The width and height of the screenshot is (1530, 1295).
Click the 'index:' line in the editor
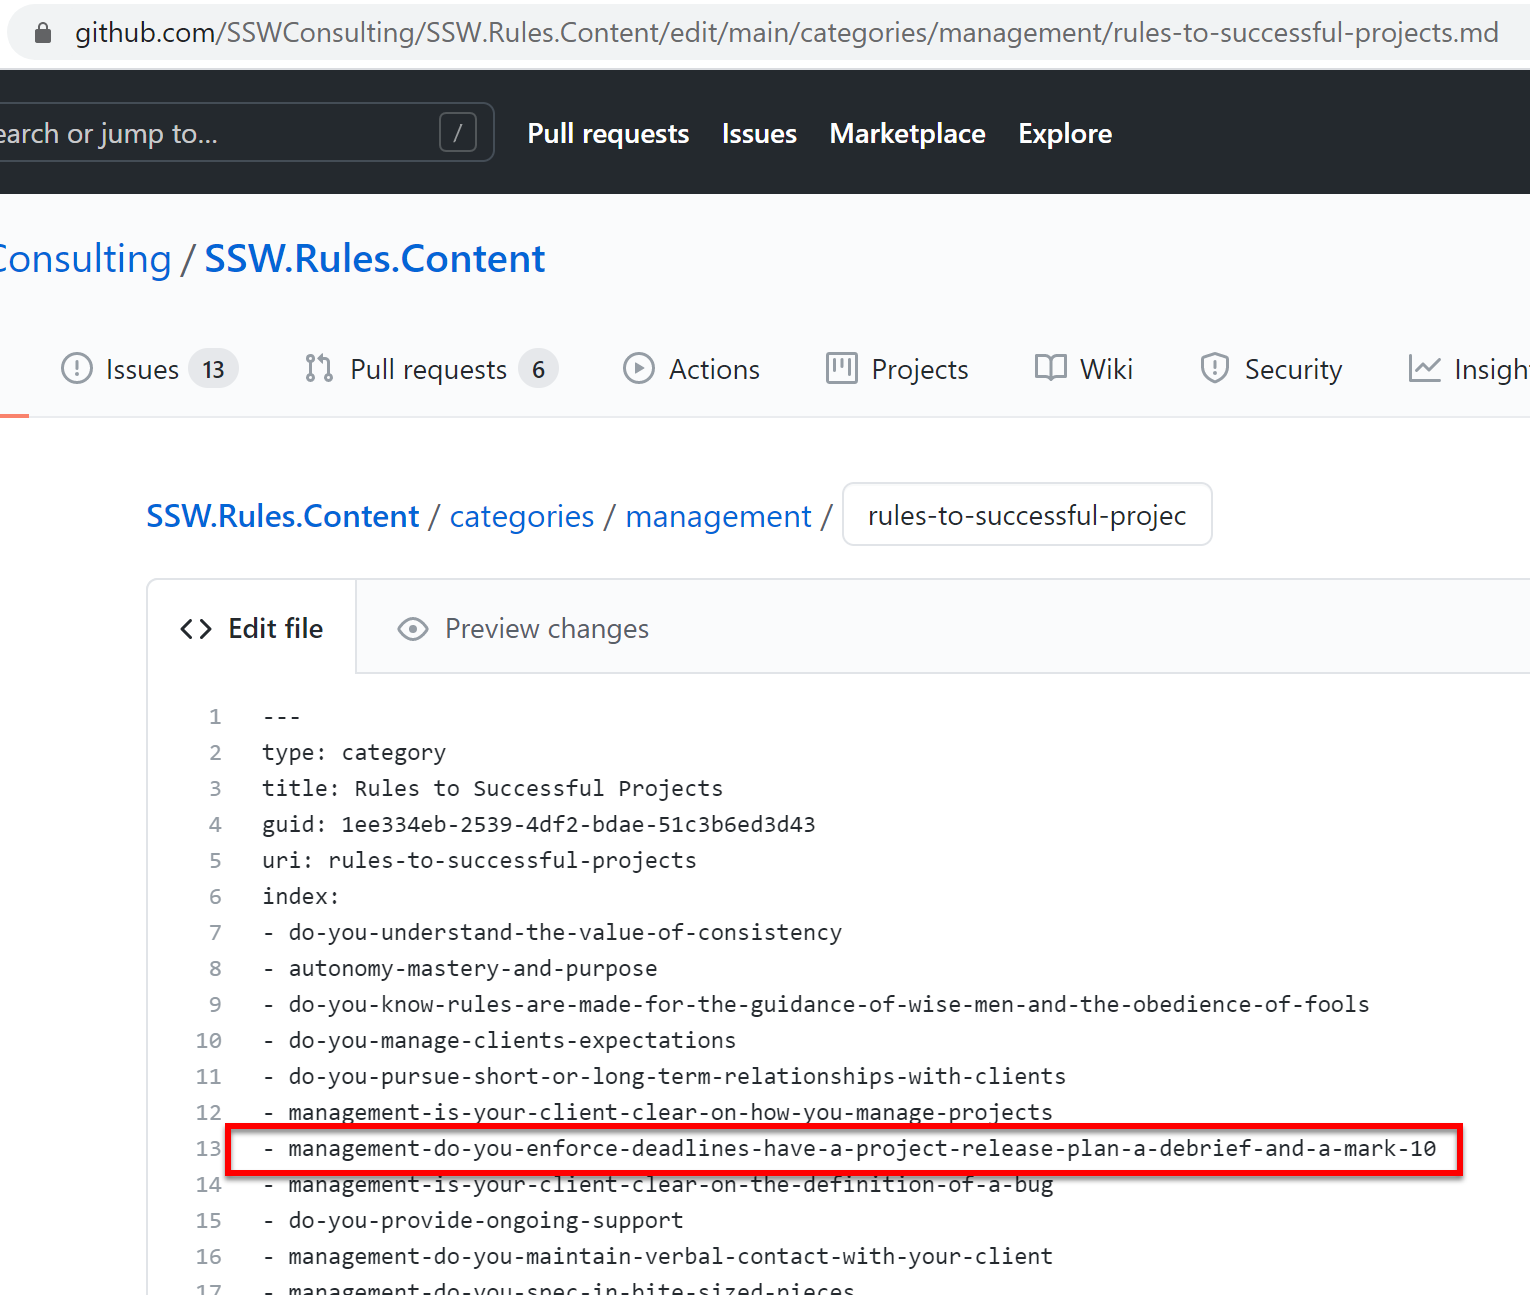[301, 896]
